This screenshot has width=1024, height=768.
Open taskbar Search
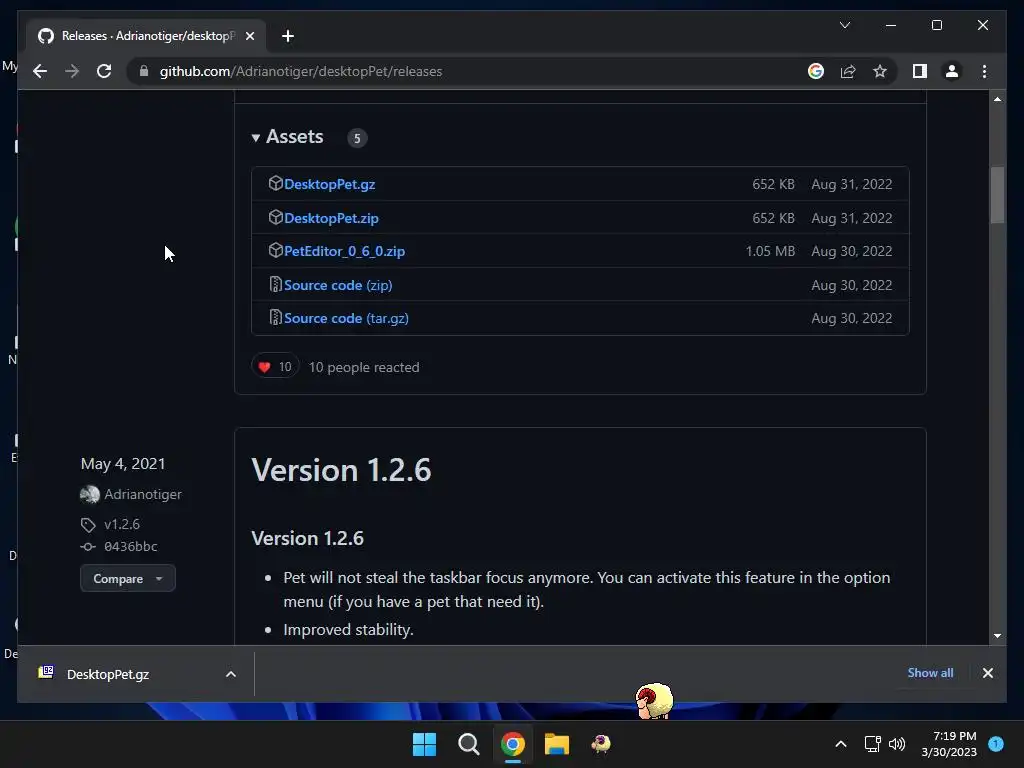coord(468,744)
